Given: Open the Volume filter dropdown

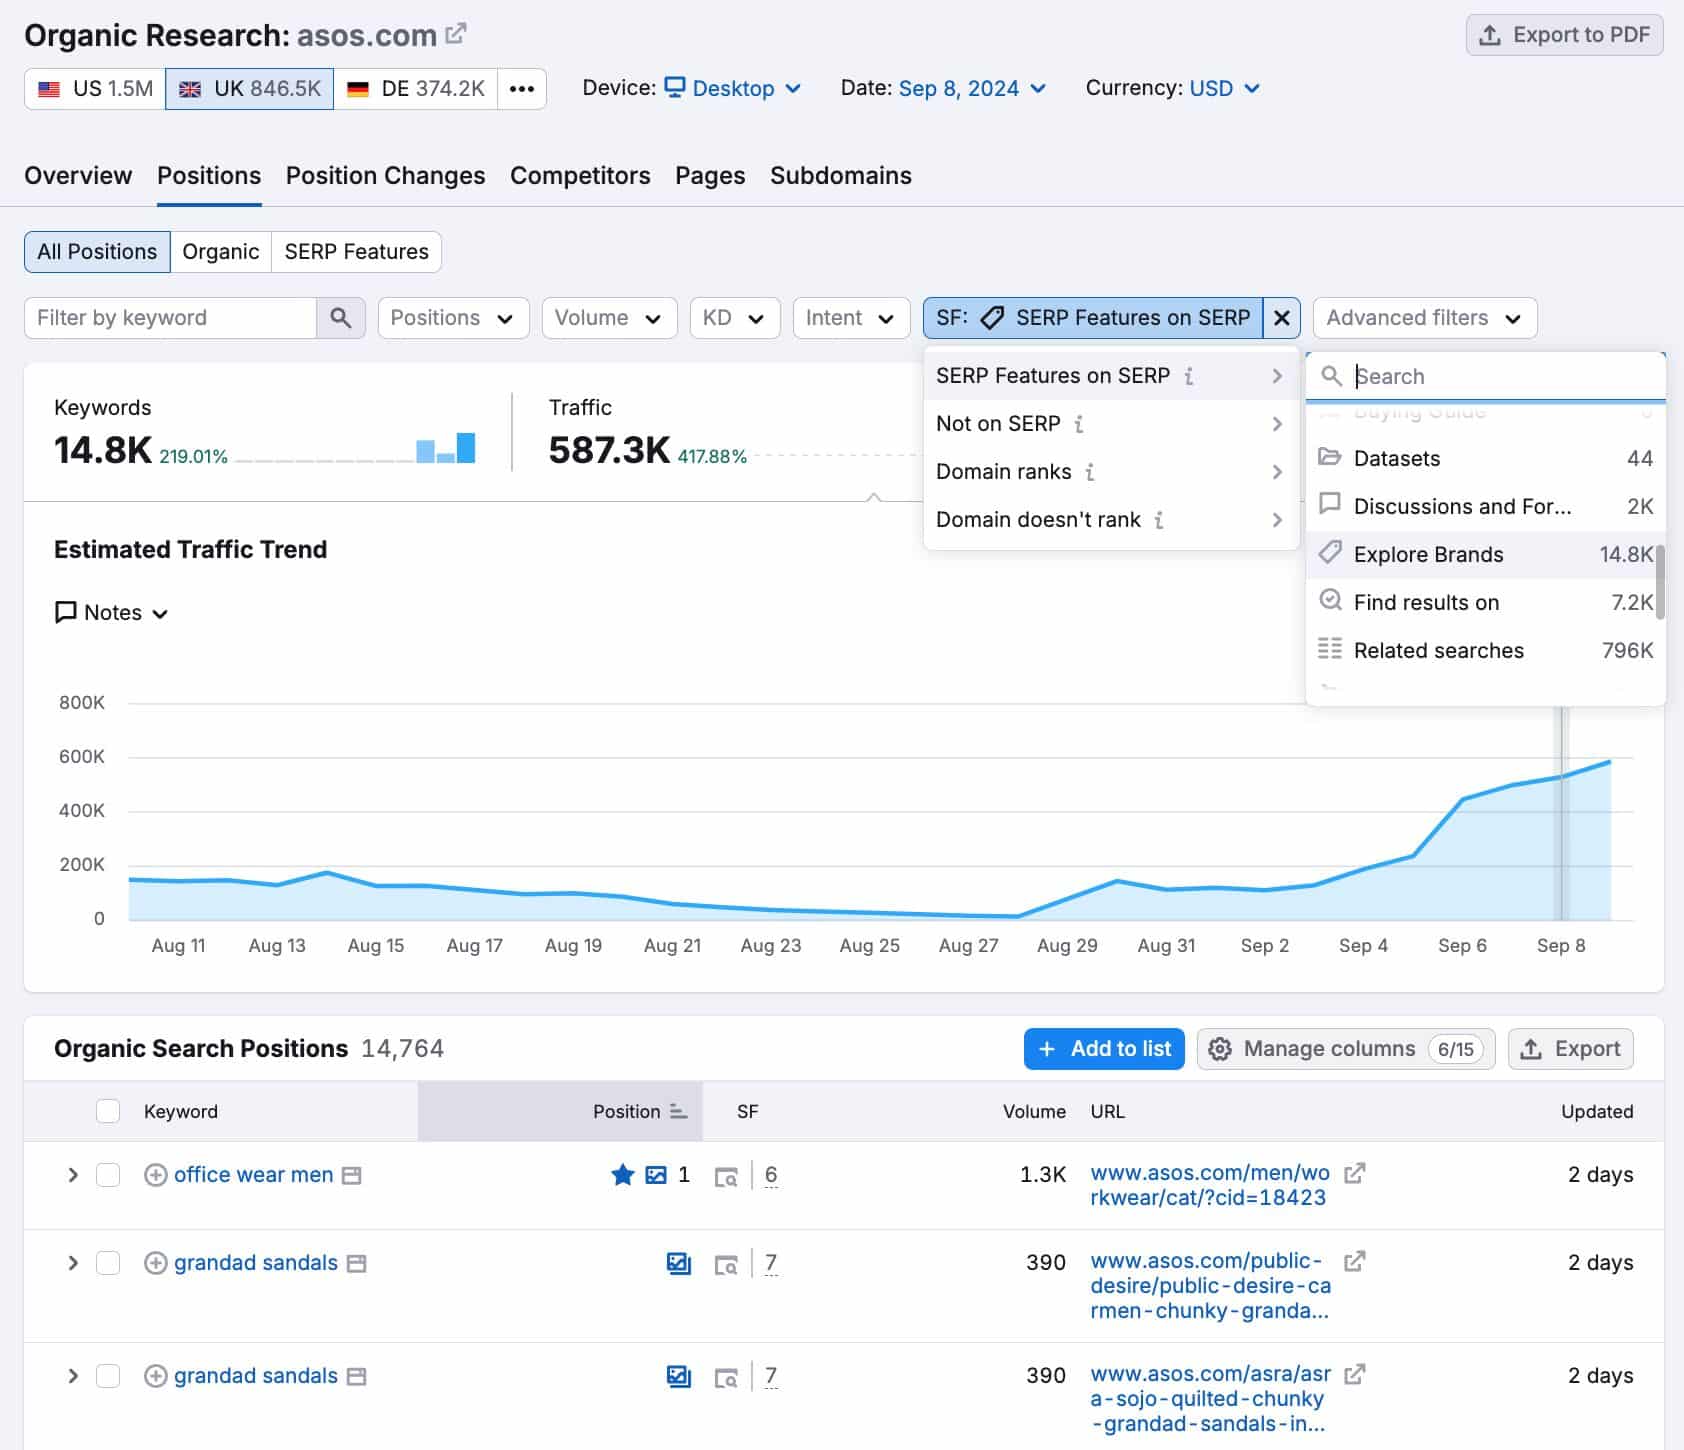Looking at the screenshot, I should (x=609, y=318).
